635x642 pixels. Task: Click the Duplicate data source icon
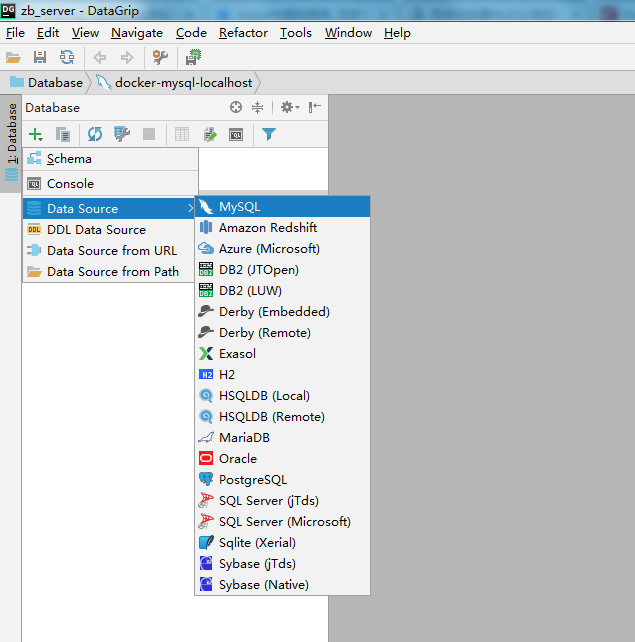pos(63,134)
